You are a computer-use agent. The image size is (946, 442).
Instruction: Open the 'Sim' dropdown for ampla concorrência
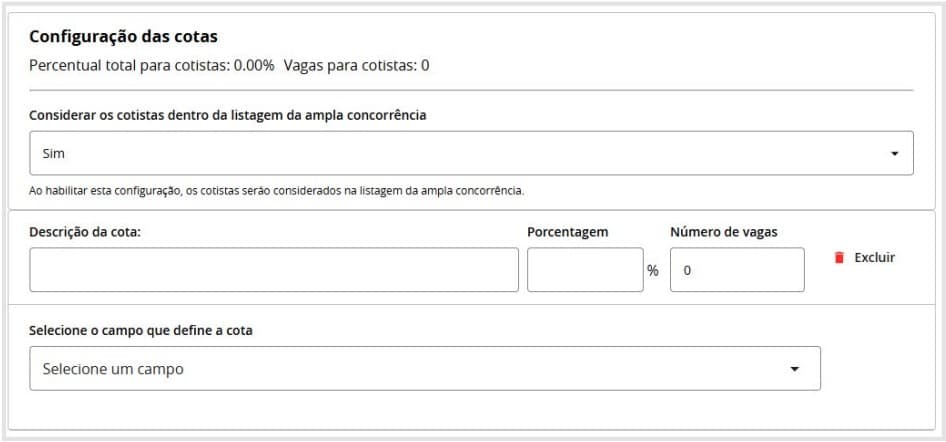pos(470,154)
